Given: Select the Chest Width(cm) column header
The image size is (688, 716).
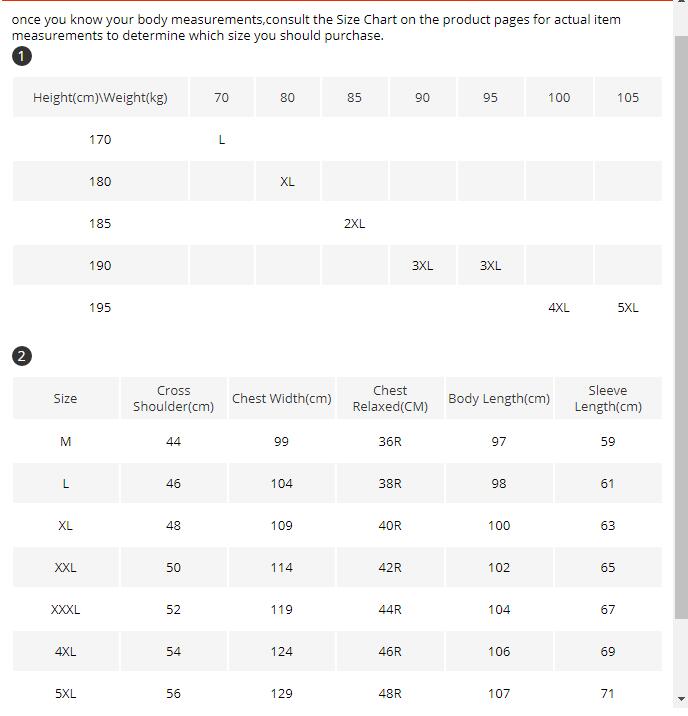Looking at the screenshot, I should 281,398.
